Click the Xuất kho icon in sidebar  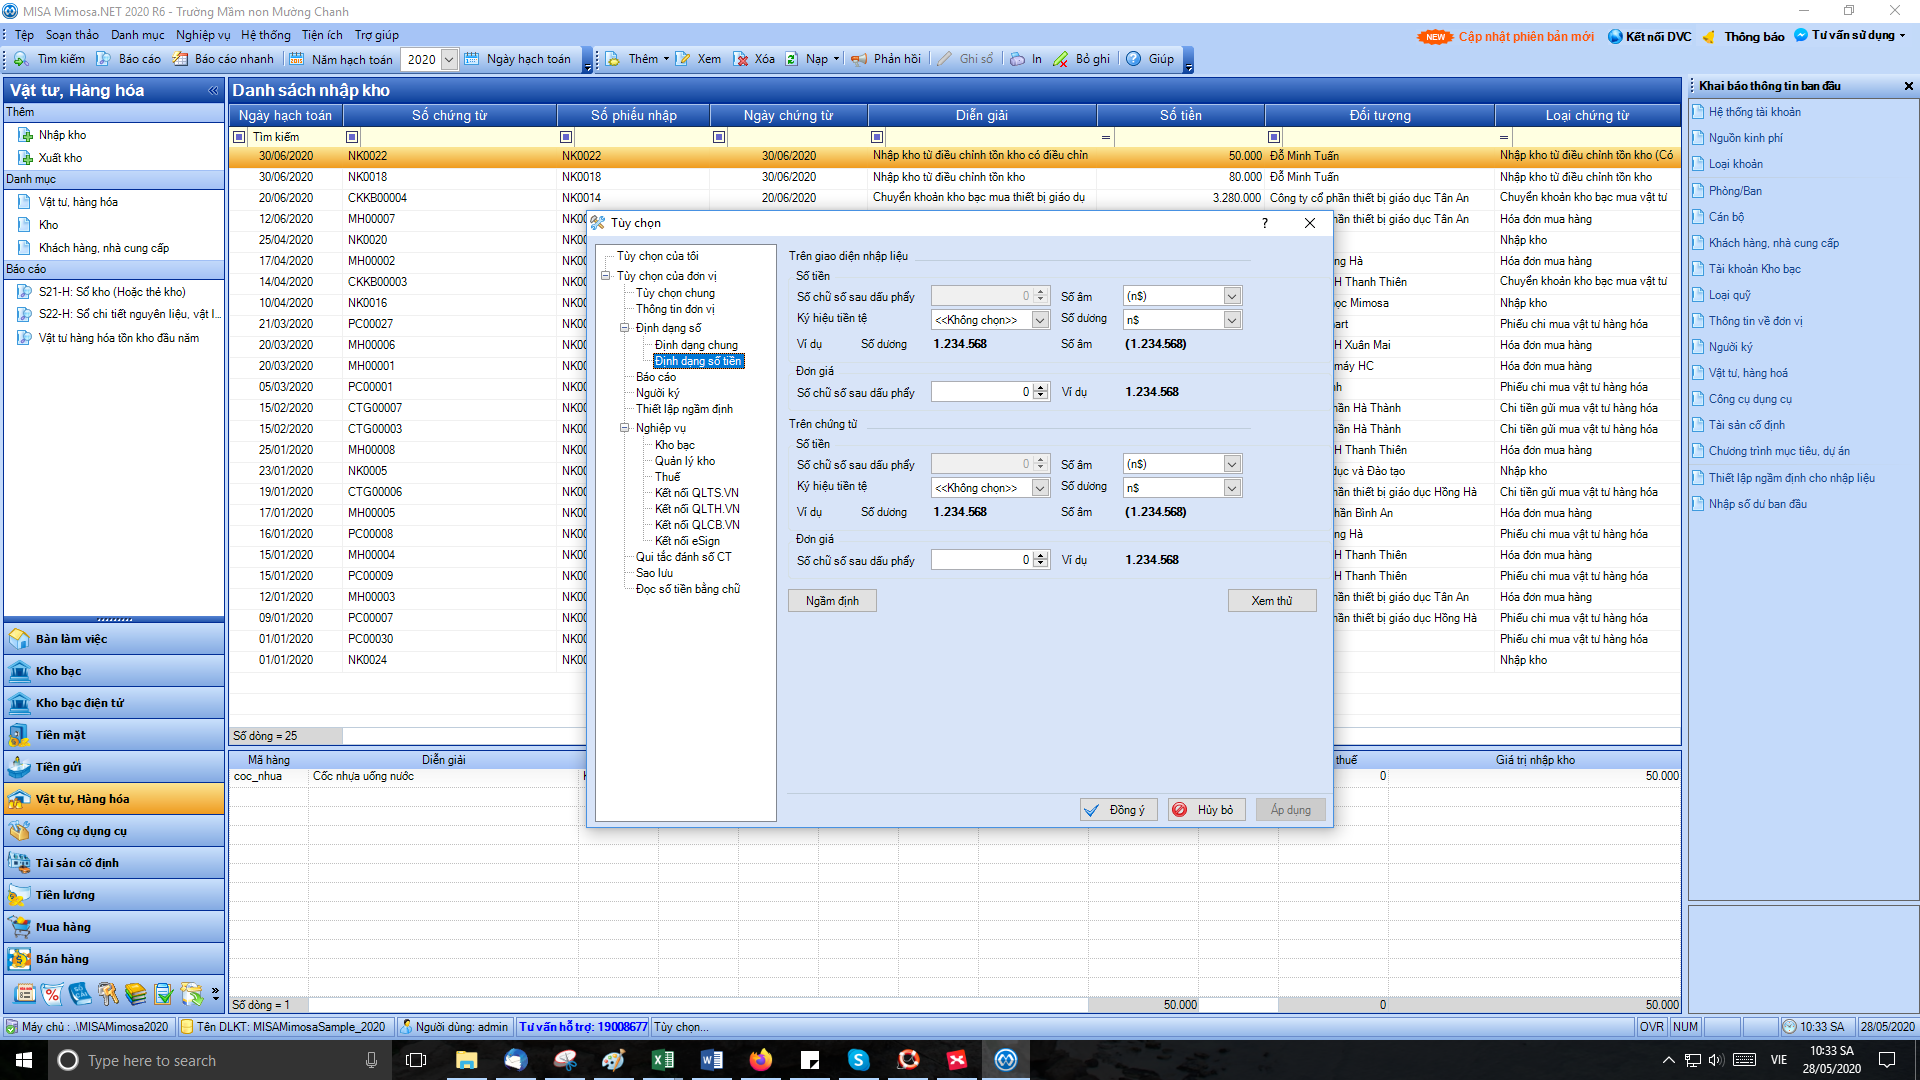point(25,158)
